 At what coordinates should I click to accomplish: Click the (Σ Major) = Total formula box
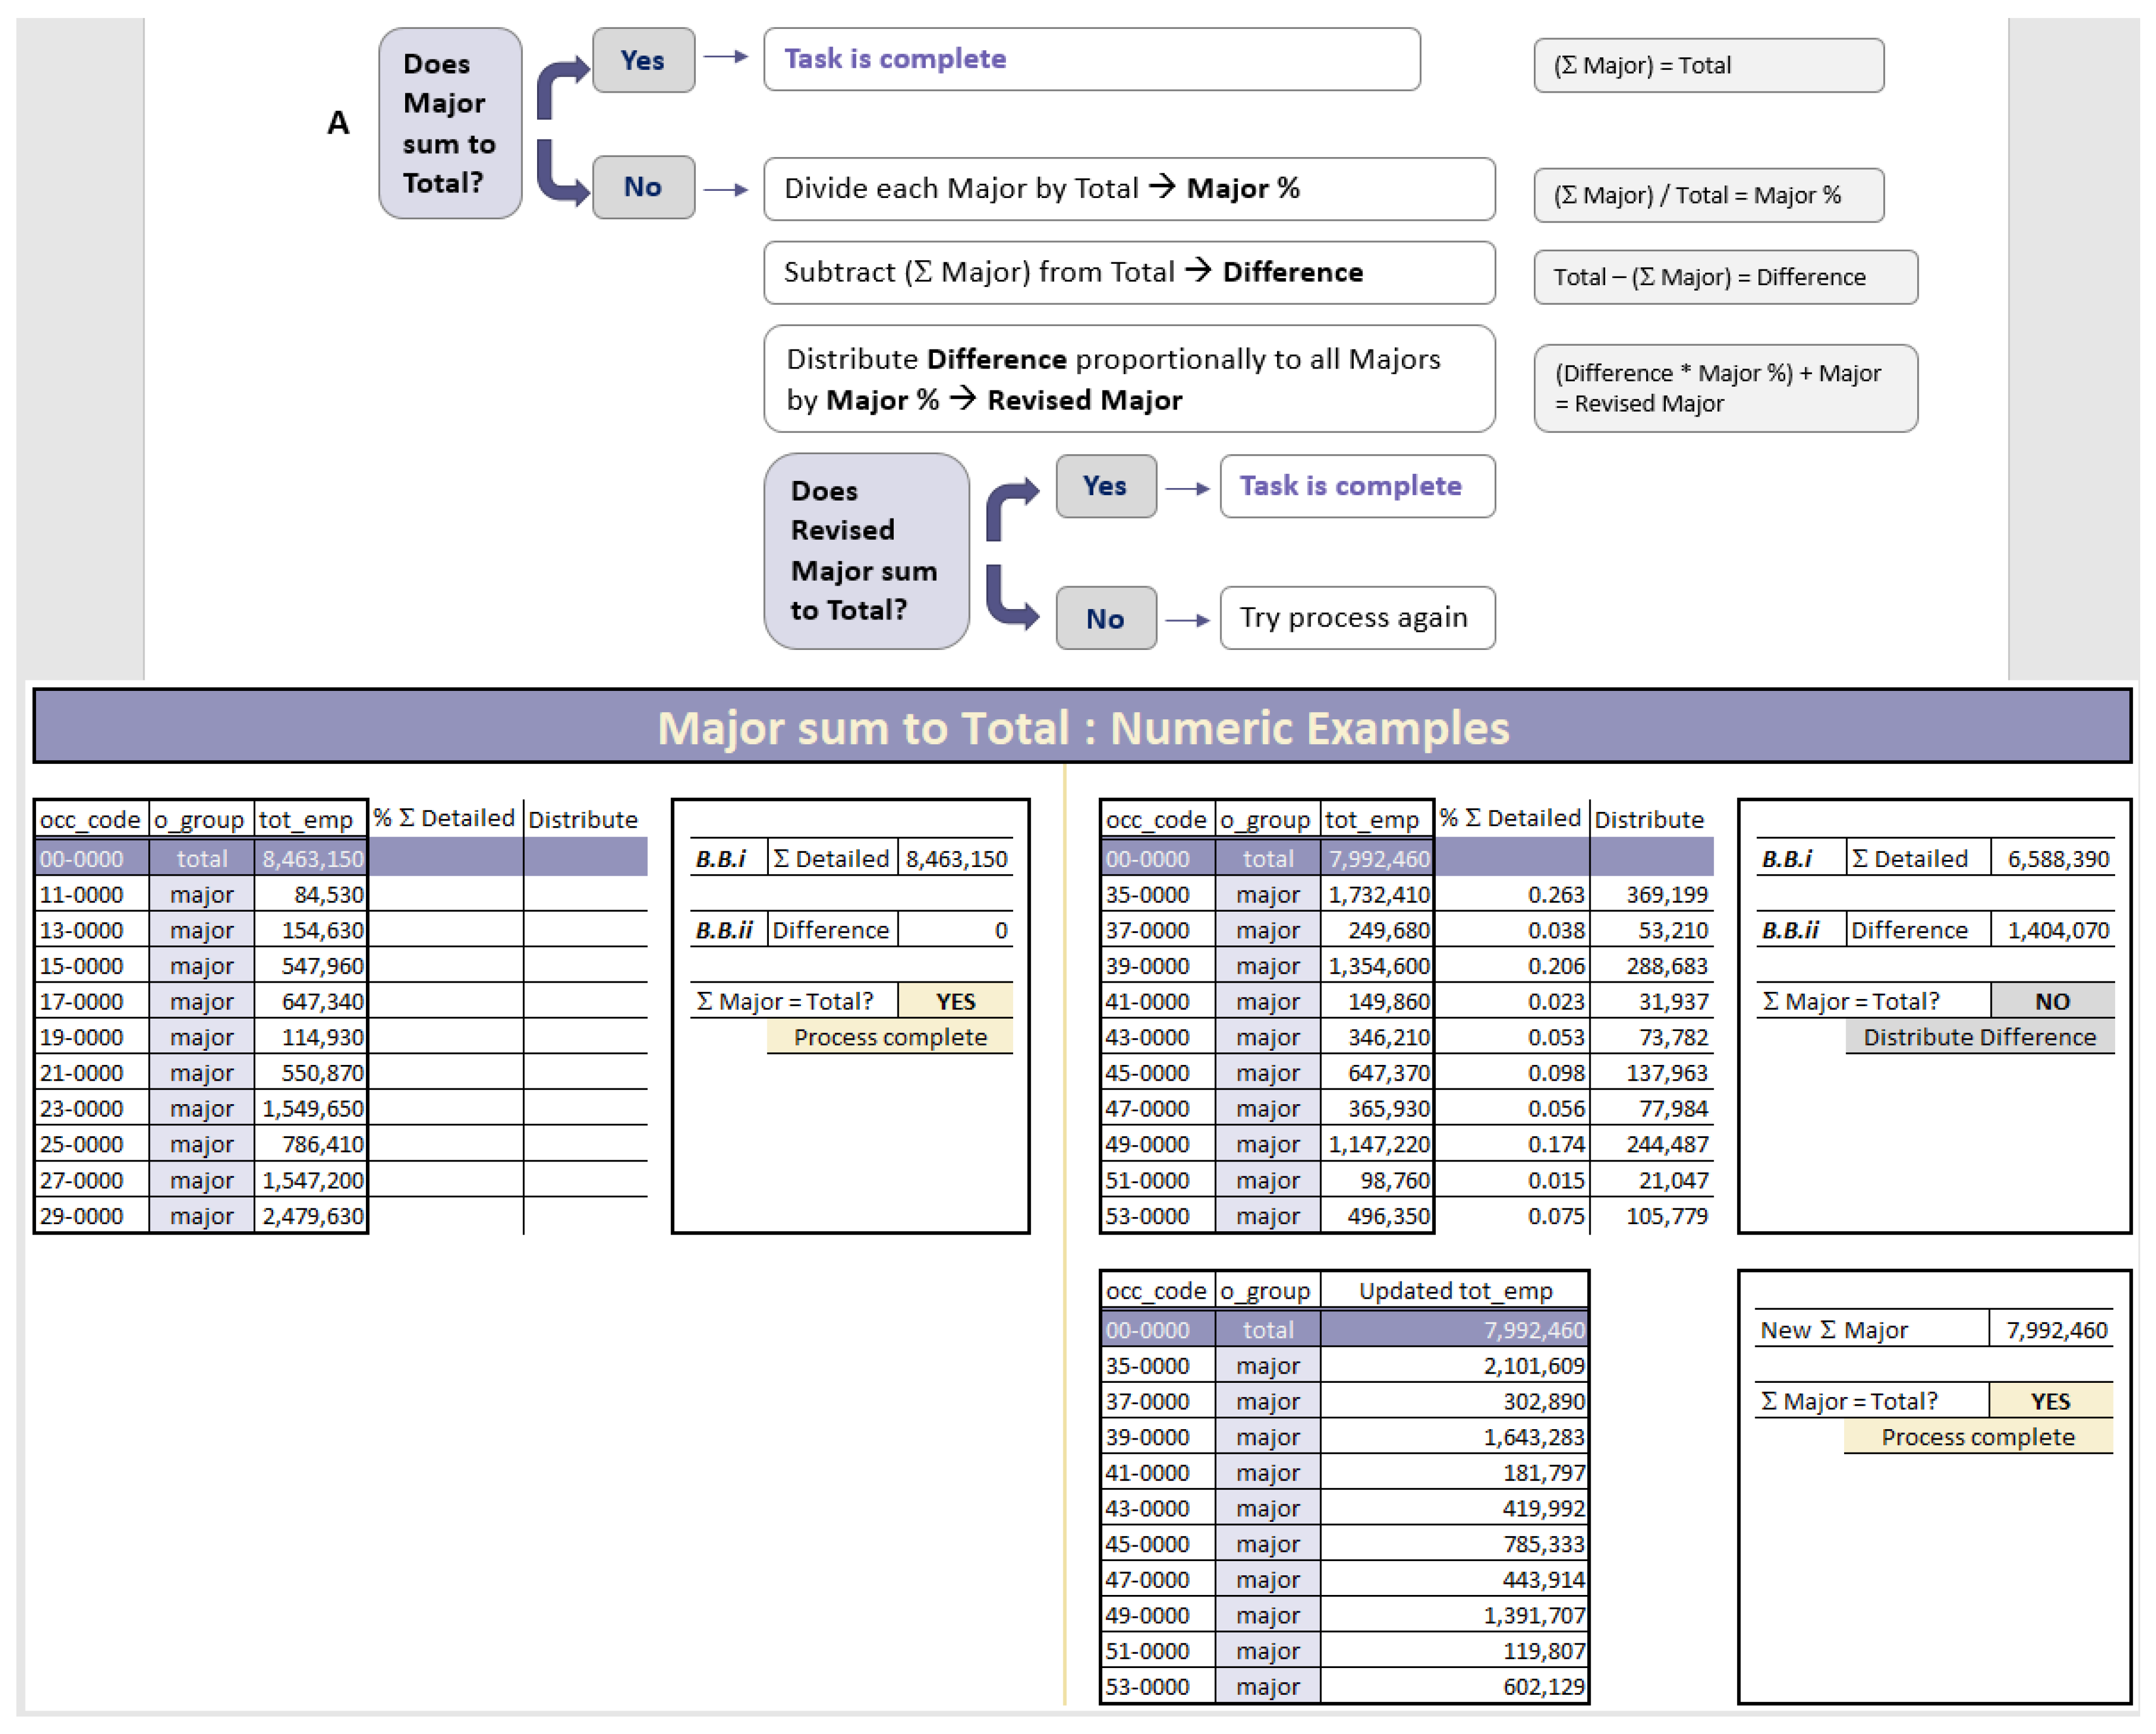click(1708, 66)
